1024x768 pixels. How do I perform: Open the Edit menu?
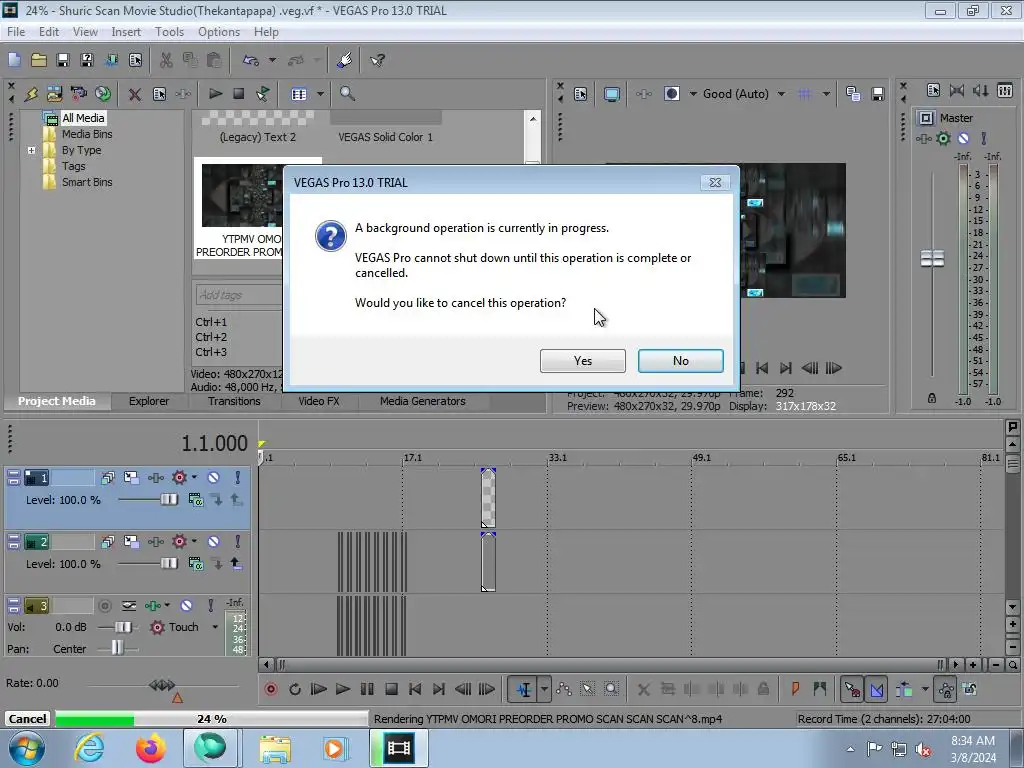48,31
